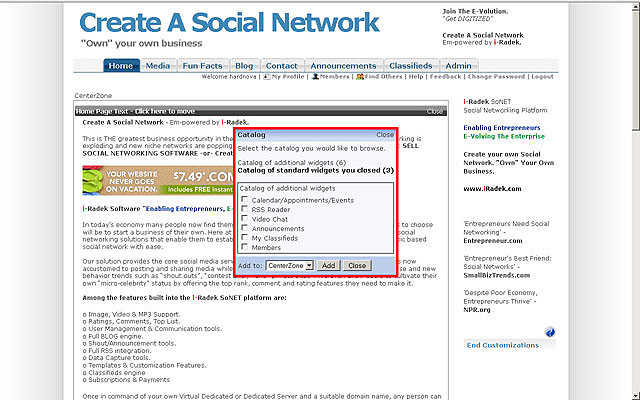Click End Customizations link
This screenshot has height=400, width=640.
pos(501,345)
